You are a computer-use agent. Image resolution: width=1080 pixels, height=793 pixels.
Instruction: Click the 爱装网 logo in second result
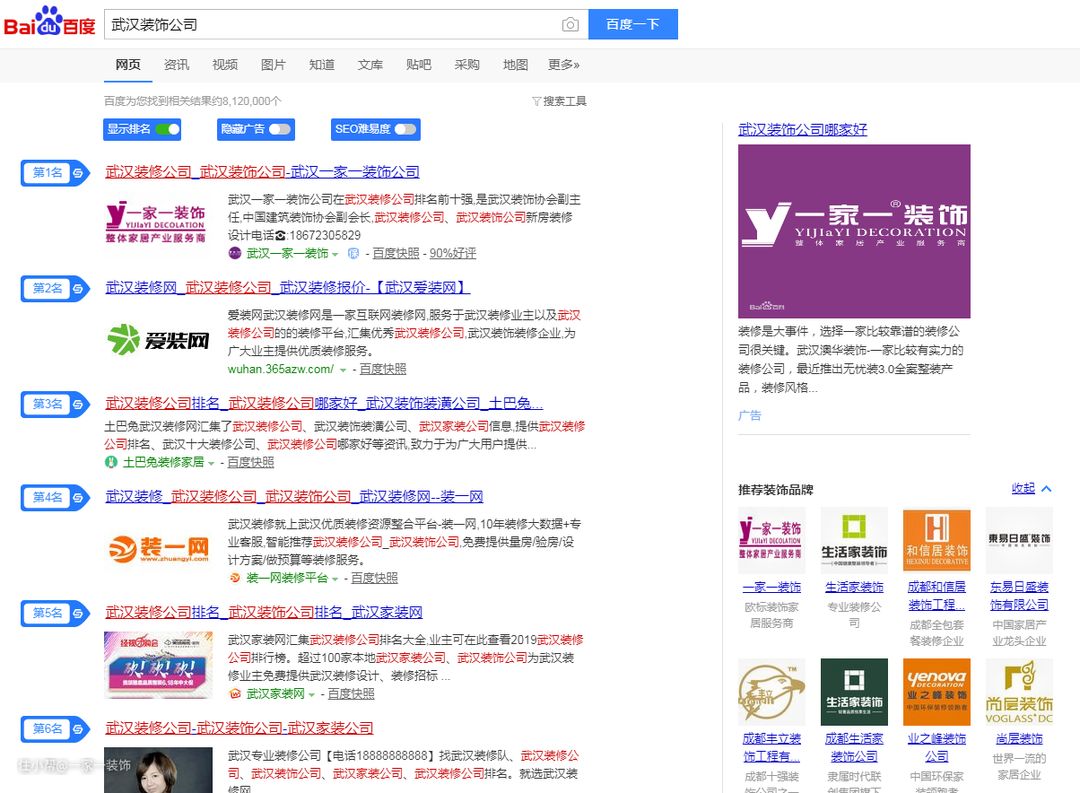pyautogui.click(x=158, y=340)
